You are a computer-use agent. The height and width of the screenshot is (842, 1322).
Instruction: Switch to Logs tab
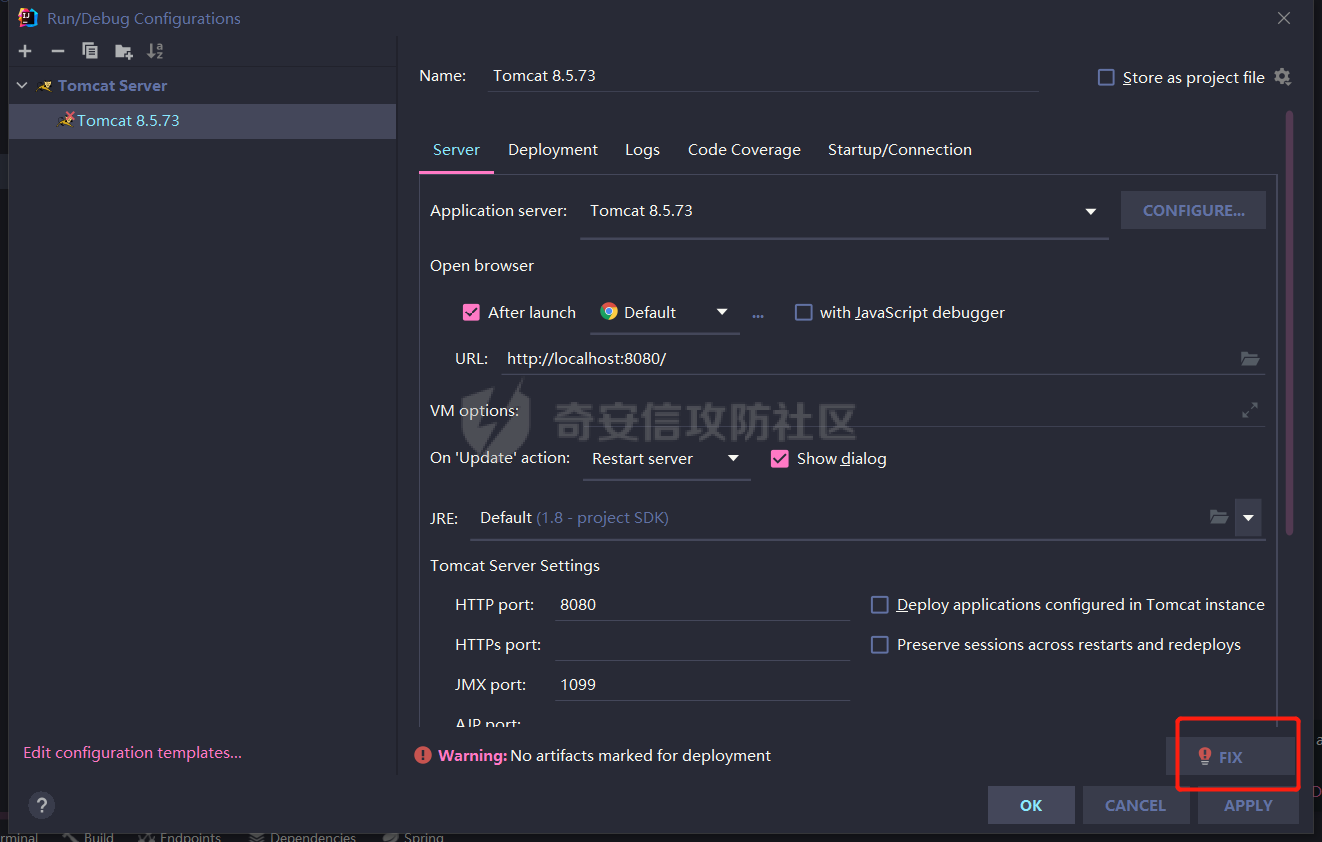(x=642, y=149)
